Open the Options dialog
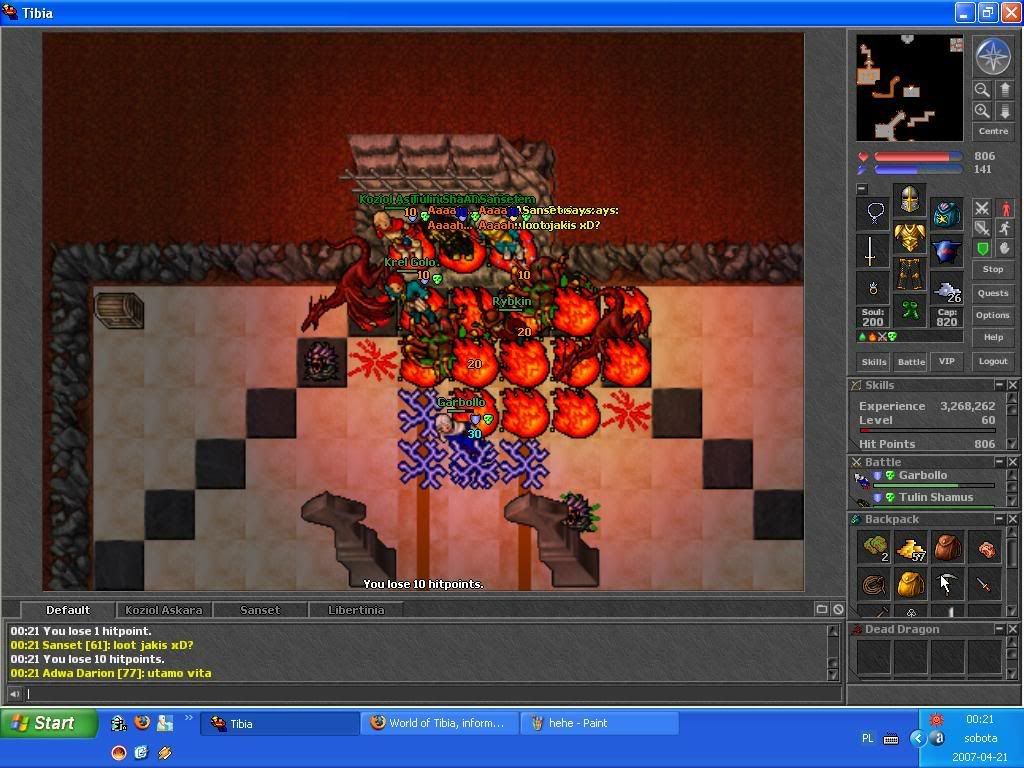This screenshot has width=1024, height=768. coord(993,315)
